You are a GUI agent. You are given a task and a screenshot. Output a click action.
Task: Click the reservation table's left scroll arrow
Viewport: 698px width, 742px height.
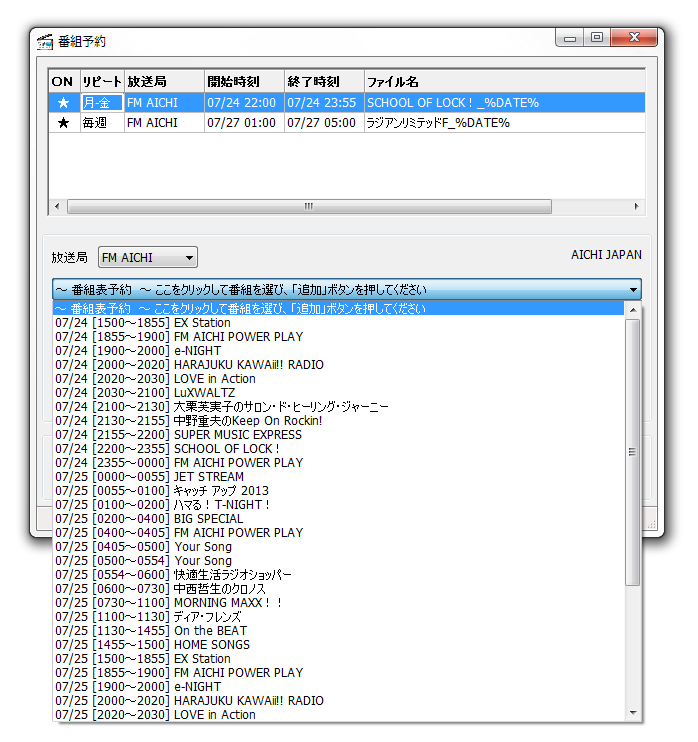(x=57, y=206)
